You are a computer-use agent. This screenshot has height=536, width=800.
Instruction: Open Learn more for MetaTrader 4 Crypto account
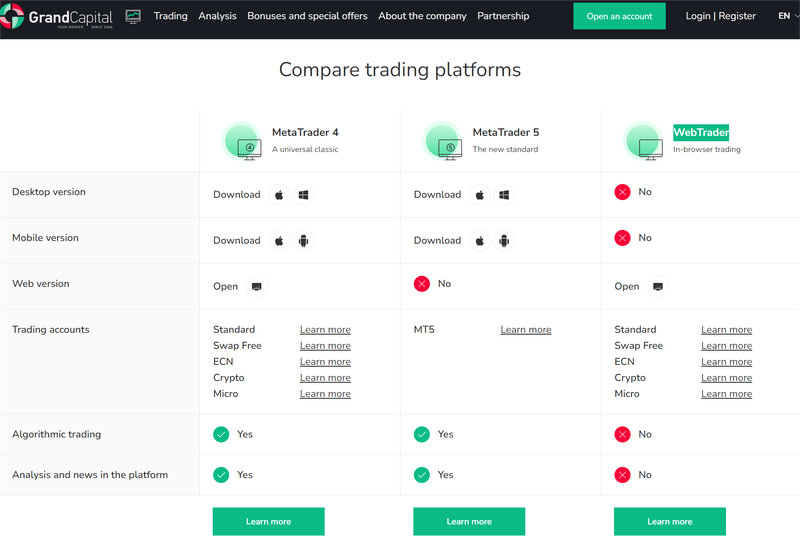325,378
